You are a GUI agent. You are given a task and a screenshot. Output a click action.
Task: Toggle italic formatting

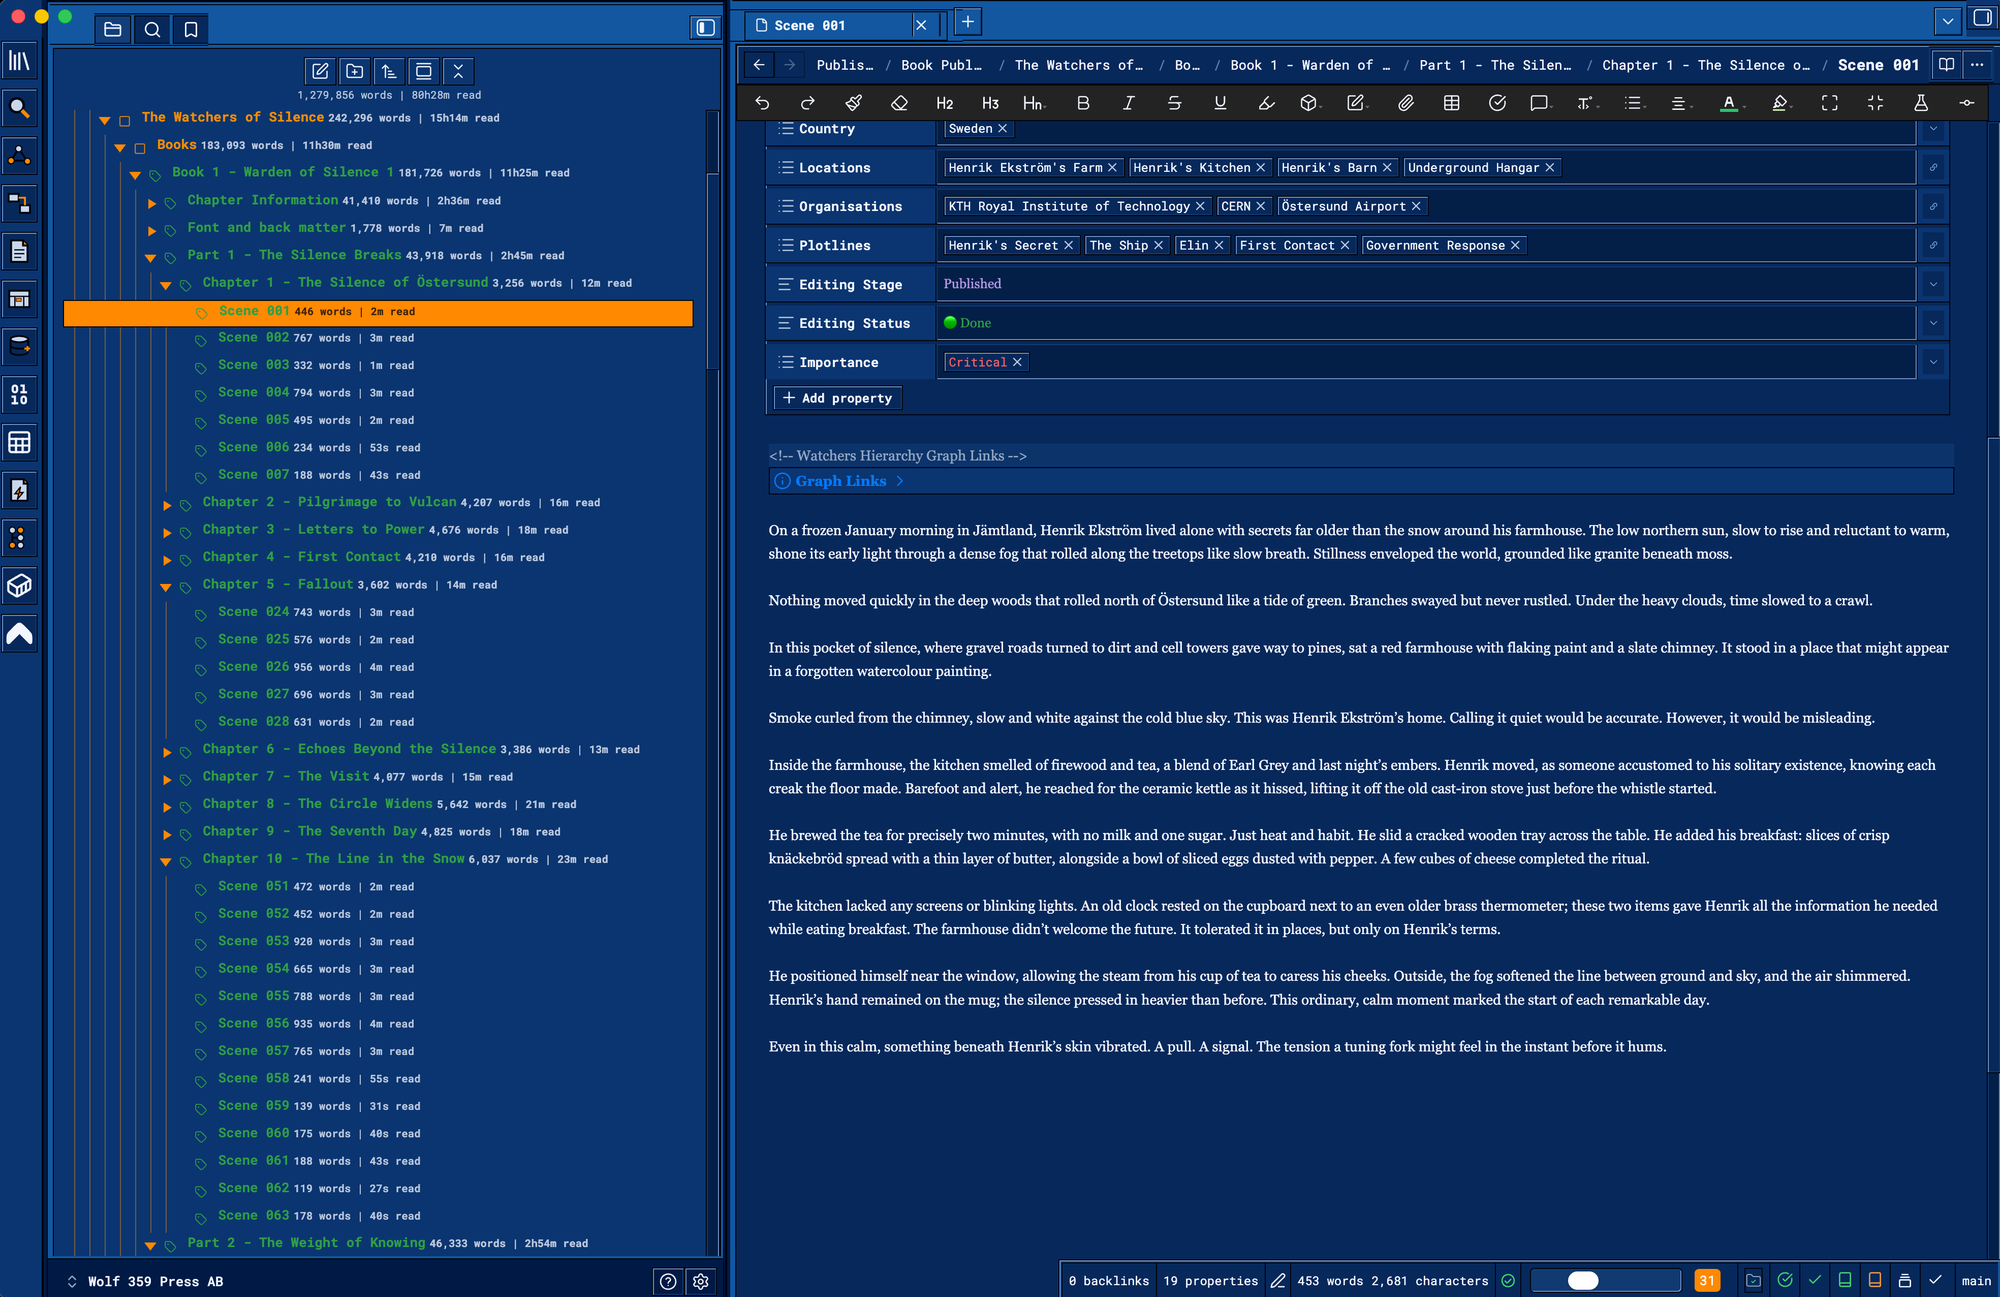click(x=1129, y=103)
